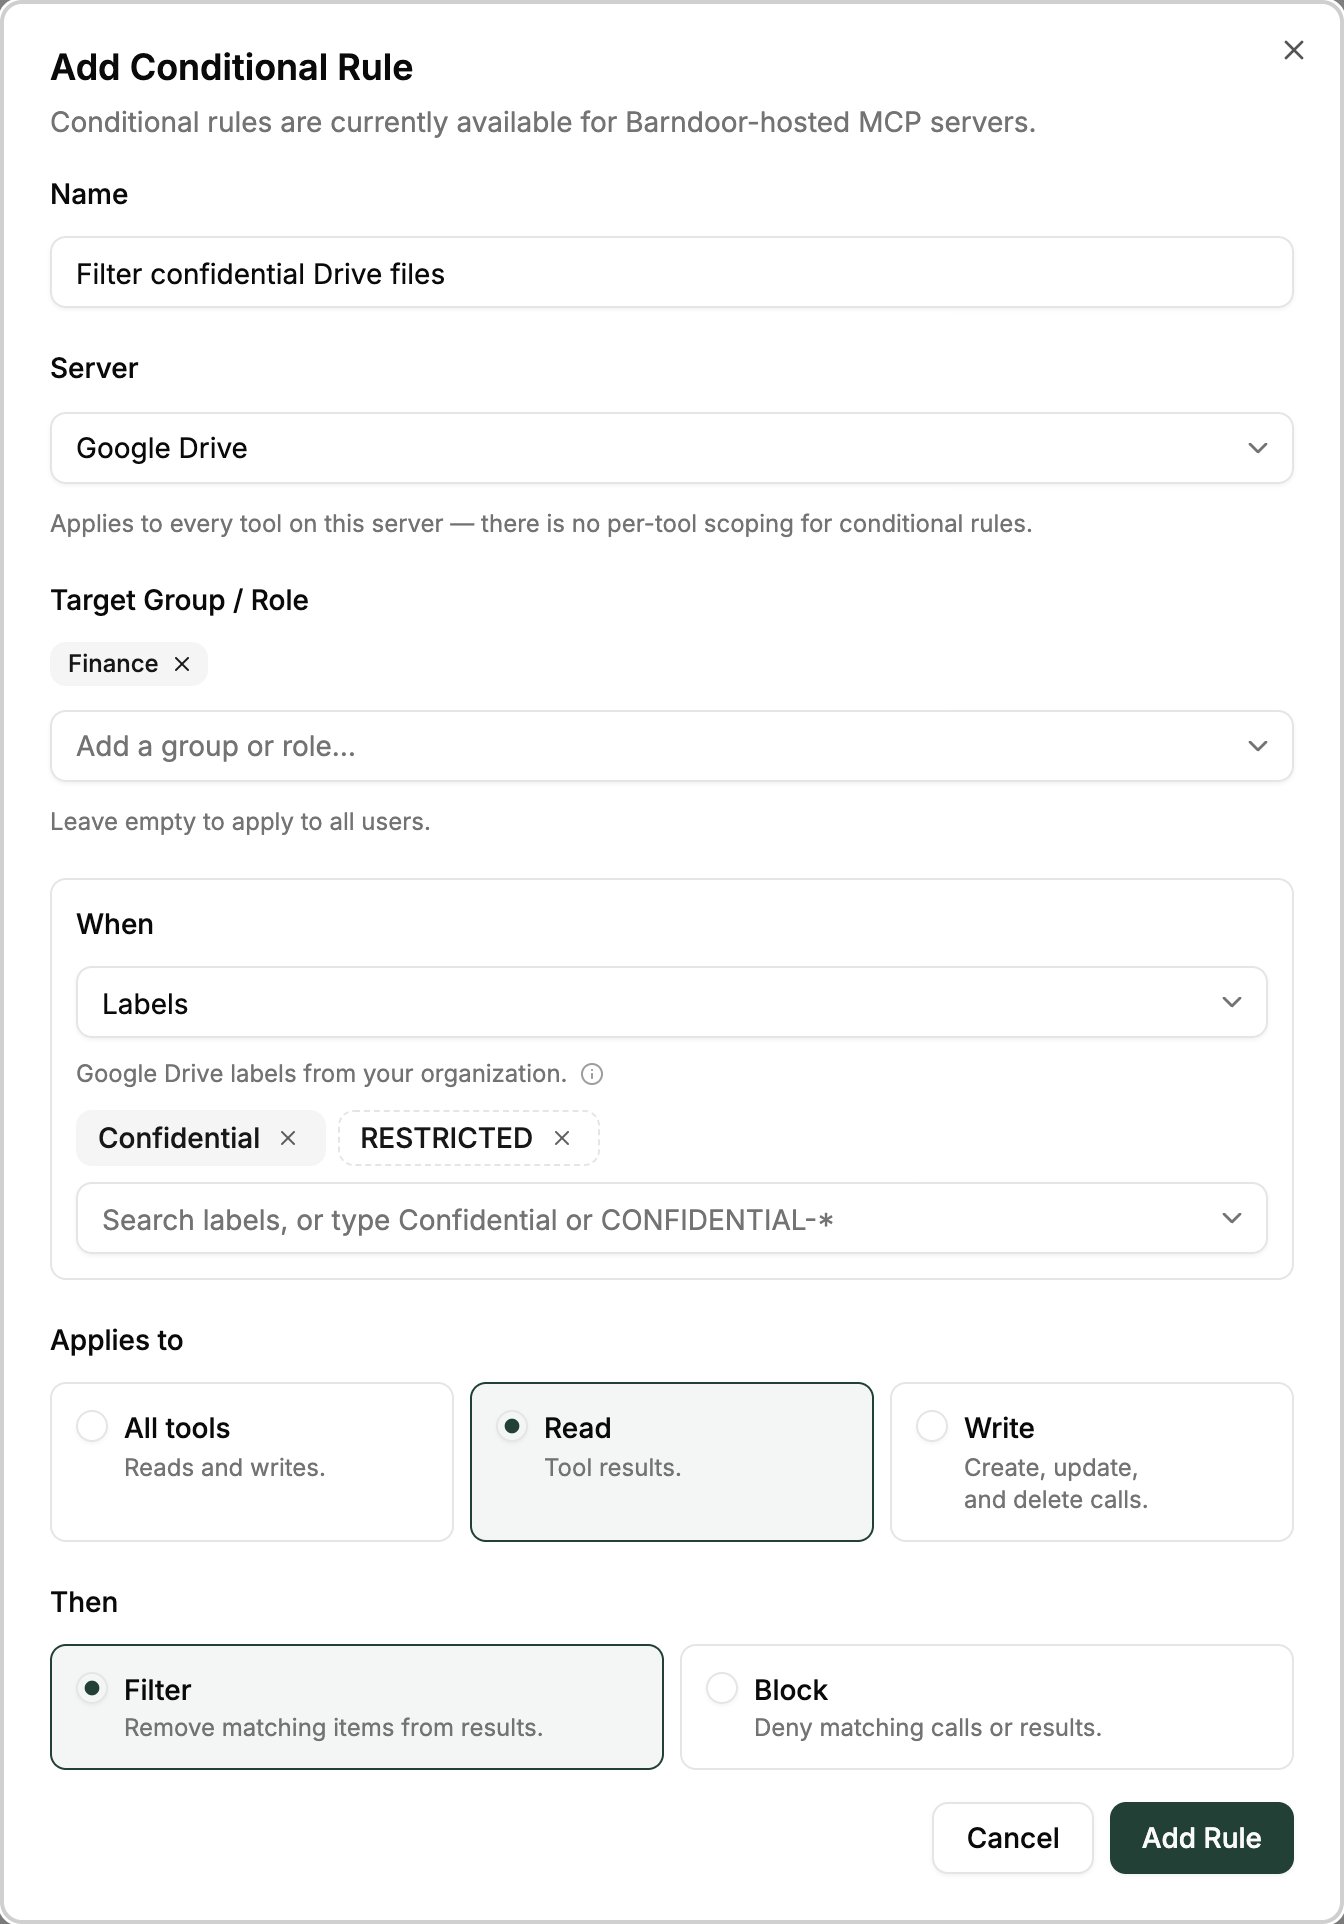
Task: Click the Add Rule button
Action: 1202,1838
